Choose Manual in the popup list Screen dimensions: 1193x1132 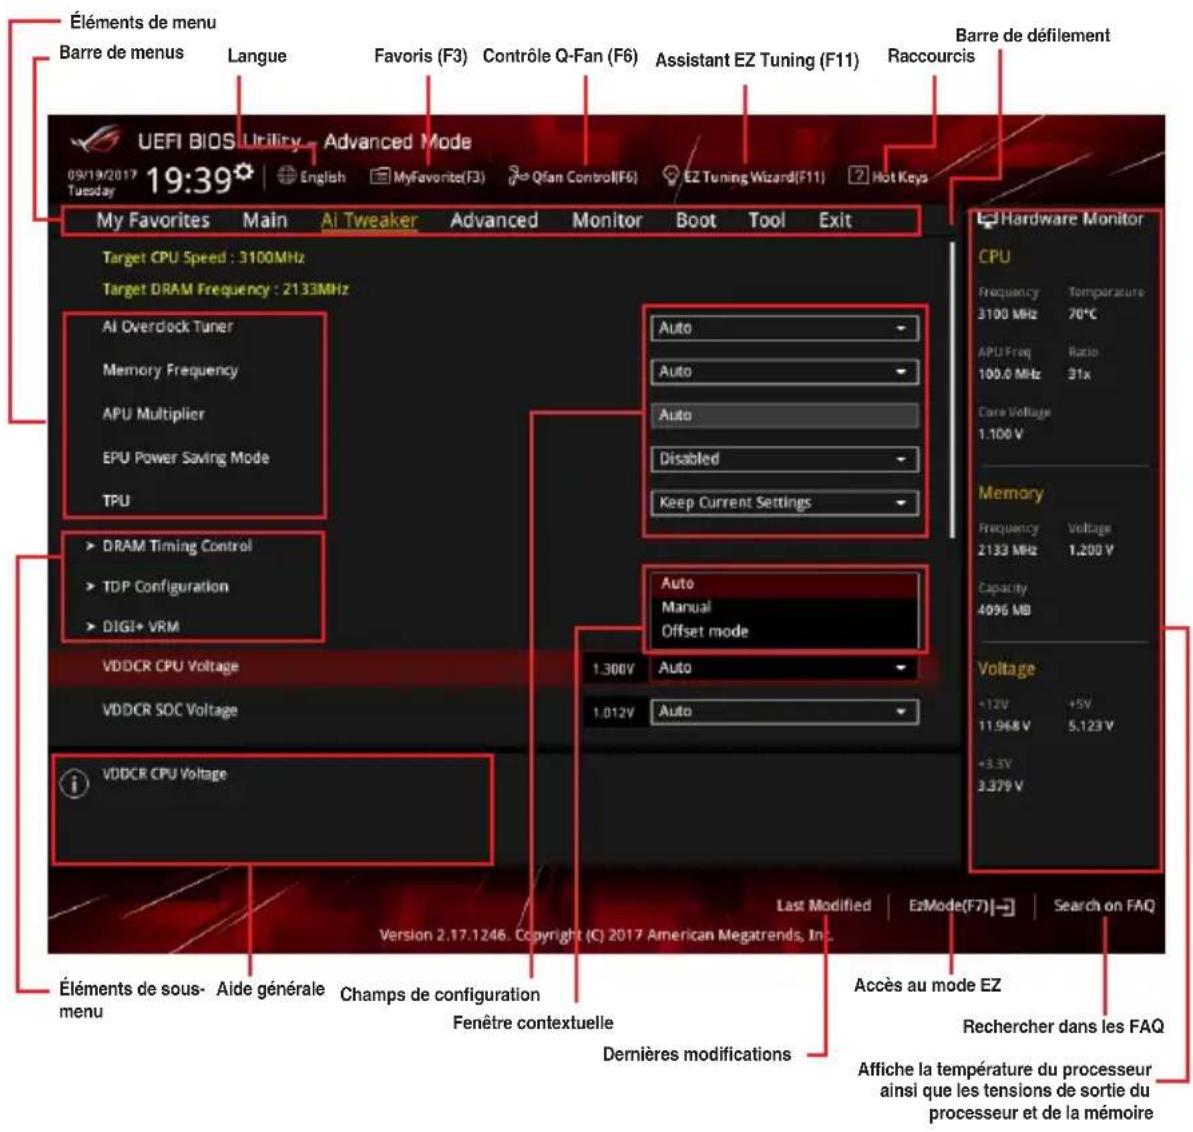click(x=784, y=607)
